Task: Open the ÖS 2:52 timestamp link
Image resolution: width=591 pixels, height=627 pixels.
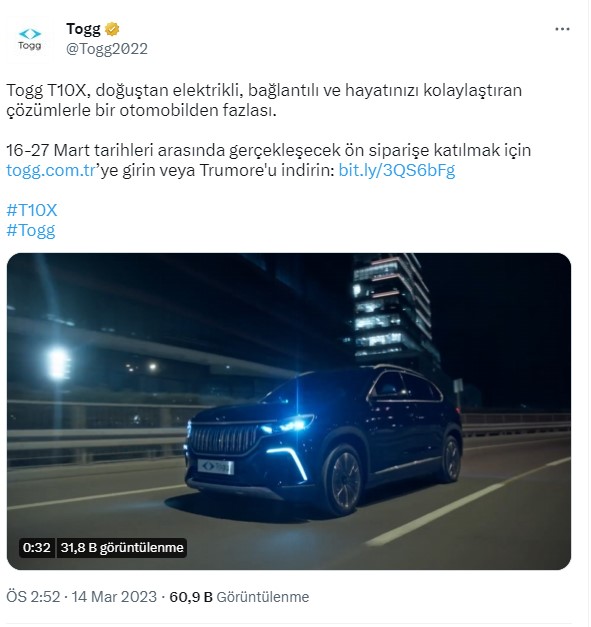Action: (33, 597)
